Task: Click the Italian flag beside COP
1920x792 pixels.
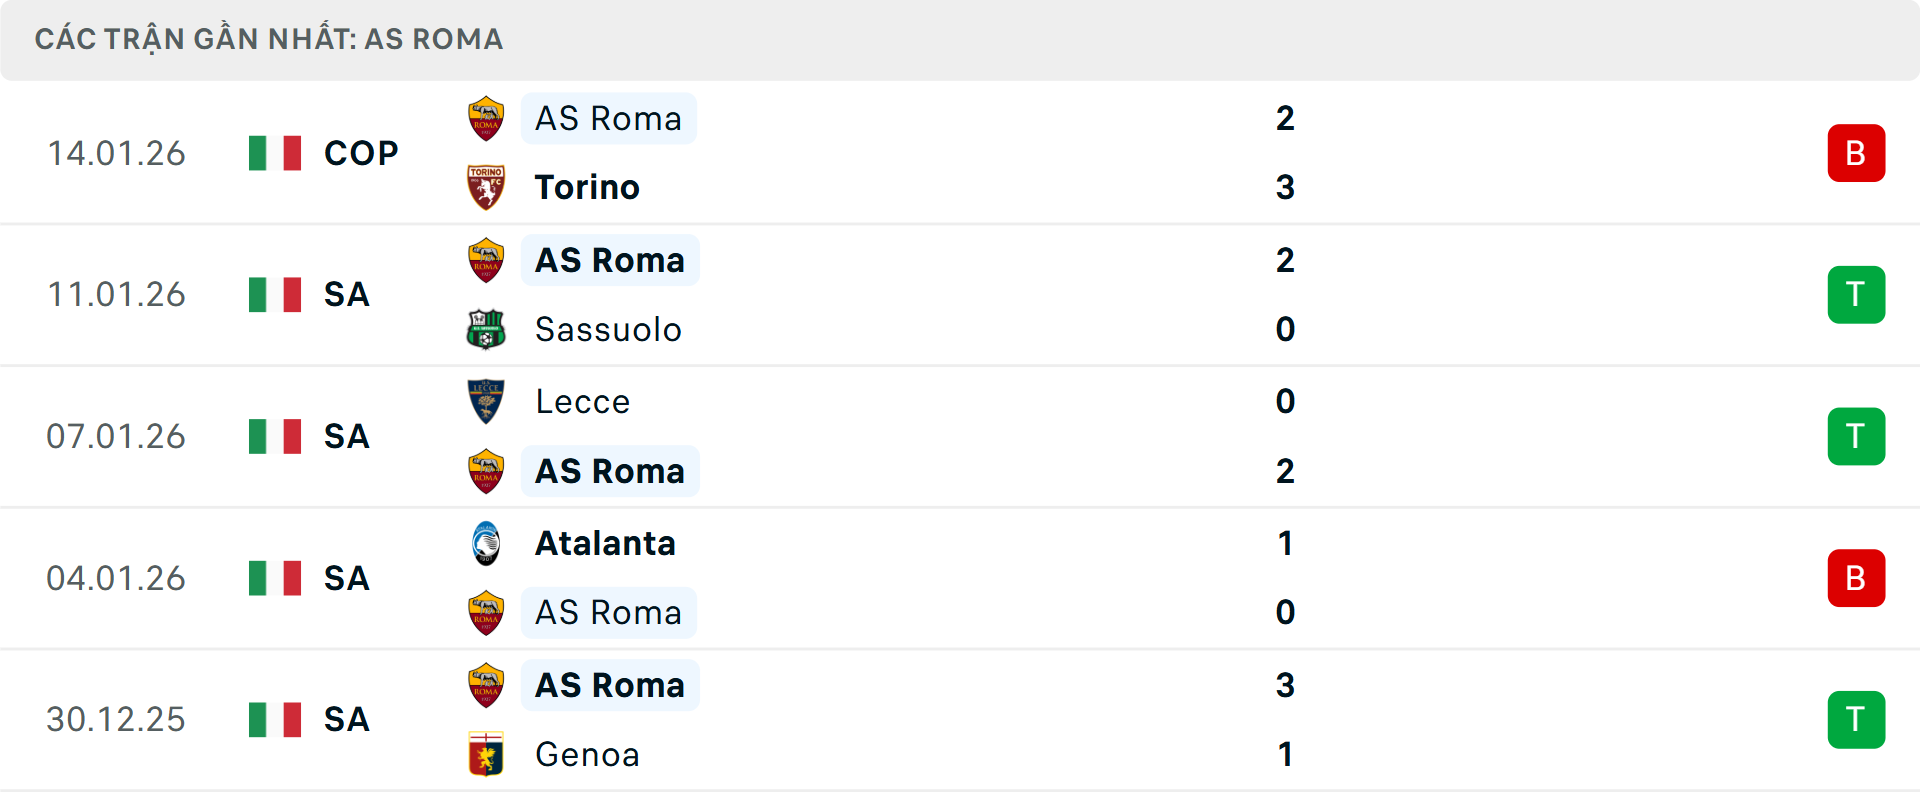Action: coord(275,152)
